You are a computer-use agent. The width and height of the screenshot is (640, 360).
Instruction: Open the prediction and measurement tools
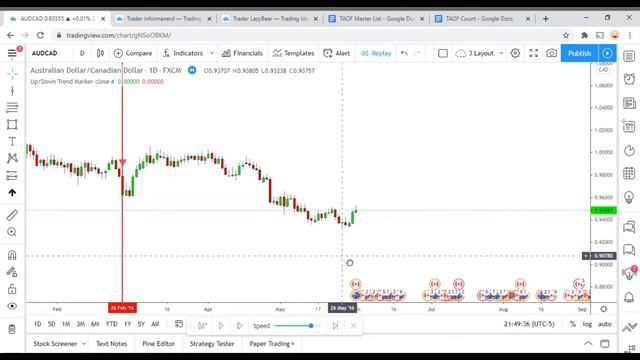[12, 176]
